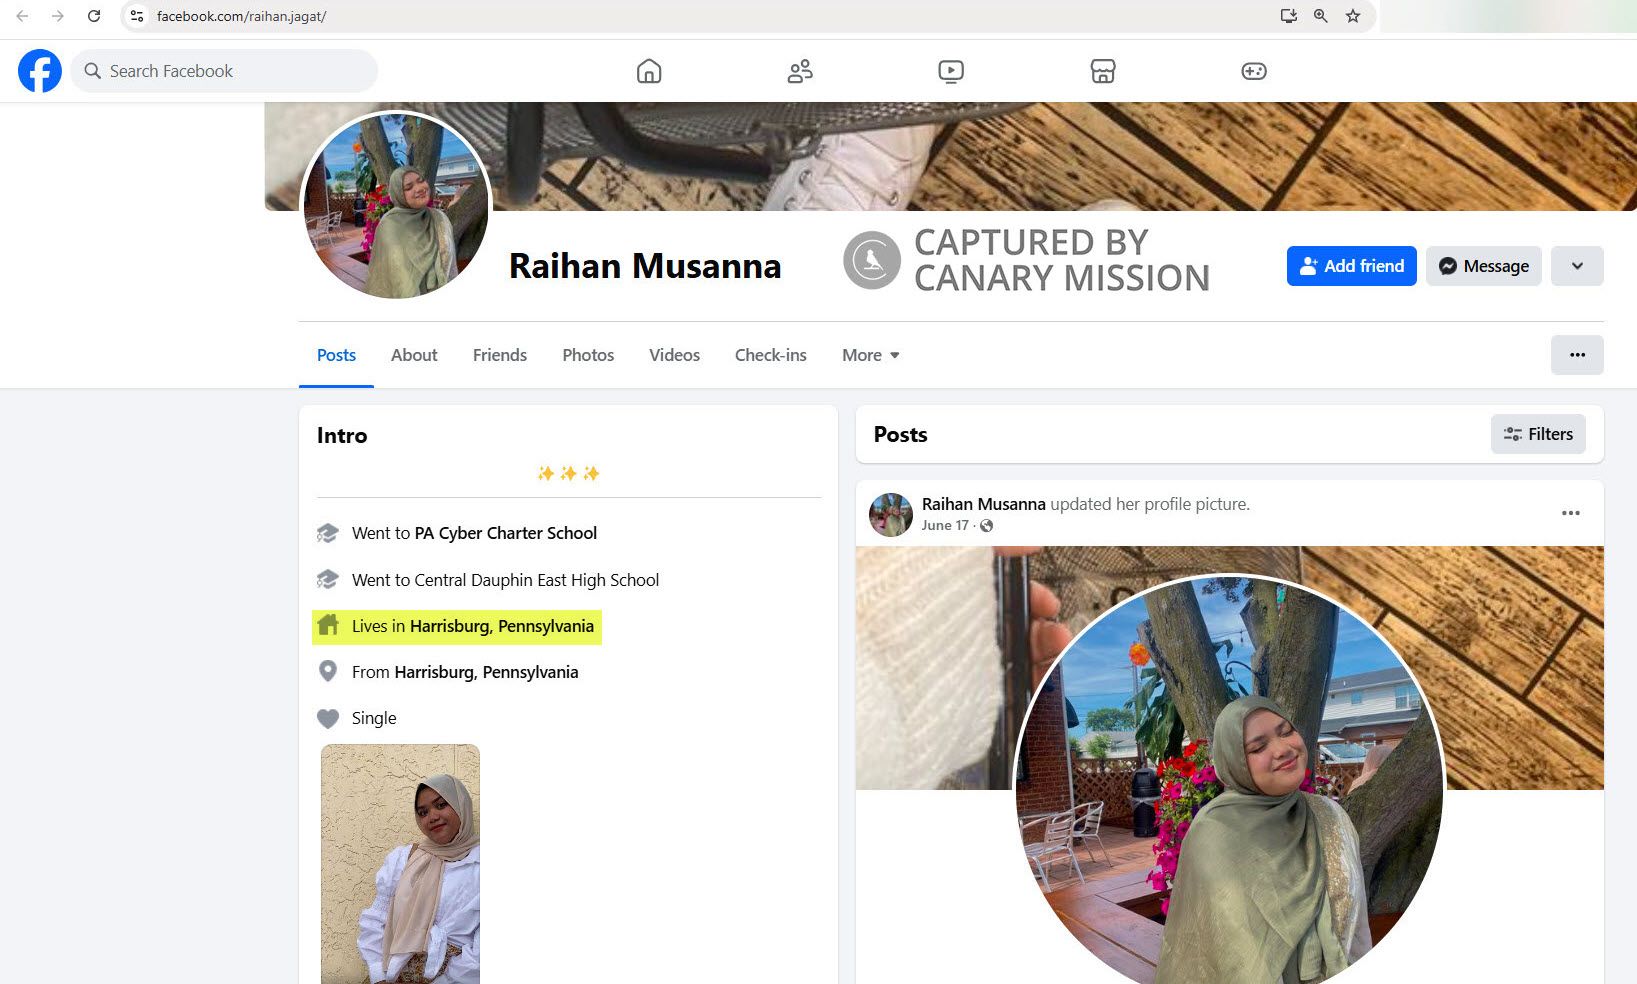Click the Add friend button
1637x984 pixels.
tap(1351, 266)
